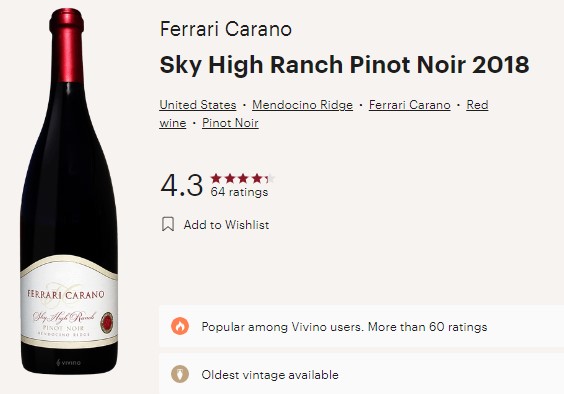Open the United States country link
564x394 pixels.
tap(198, 105)
